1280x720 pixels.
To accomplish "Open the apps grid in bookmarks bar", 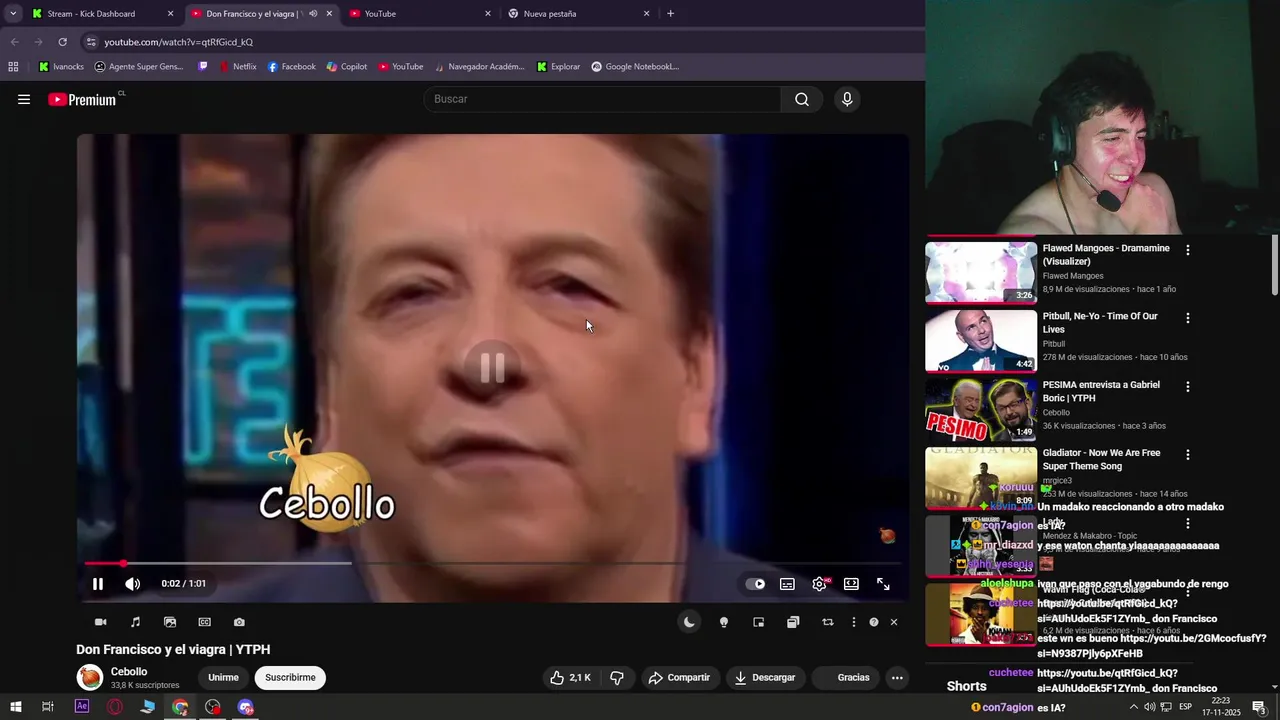I will coord(13,67).
